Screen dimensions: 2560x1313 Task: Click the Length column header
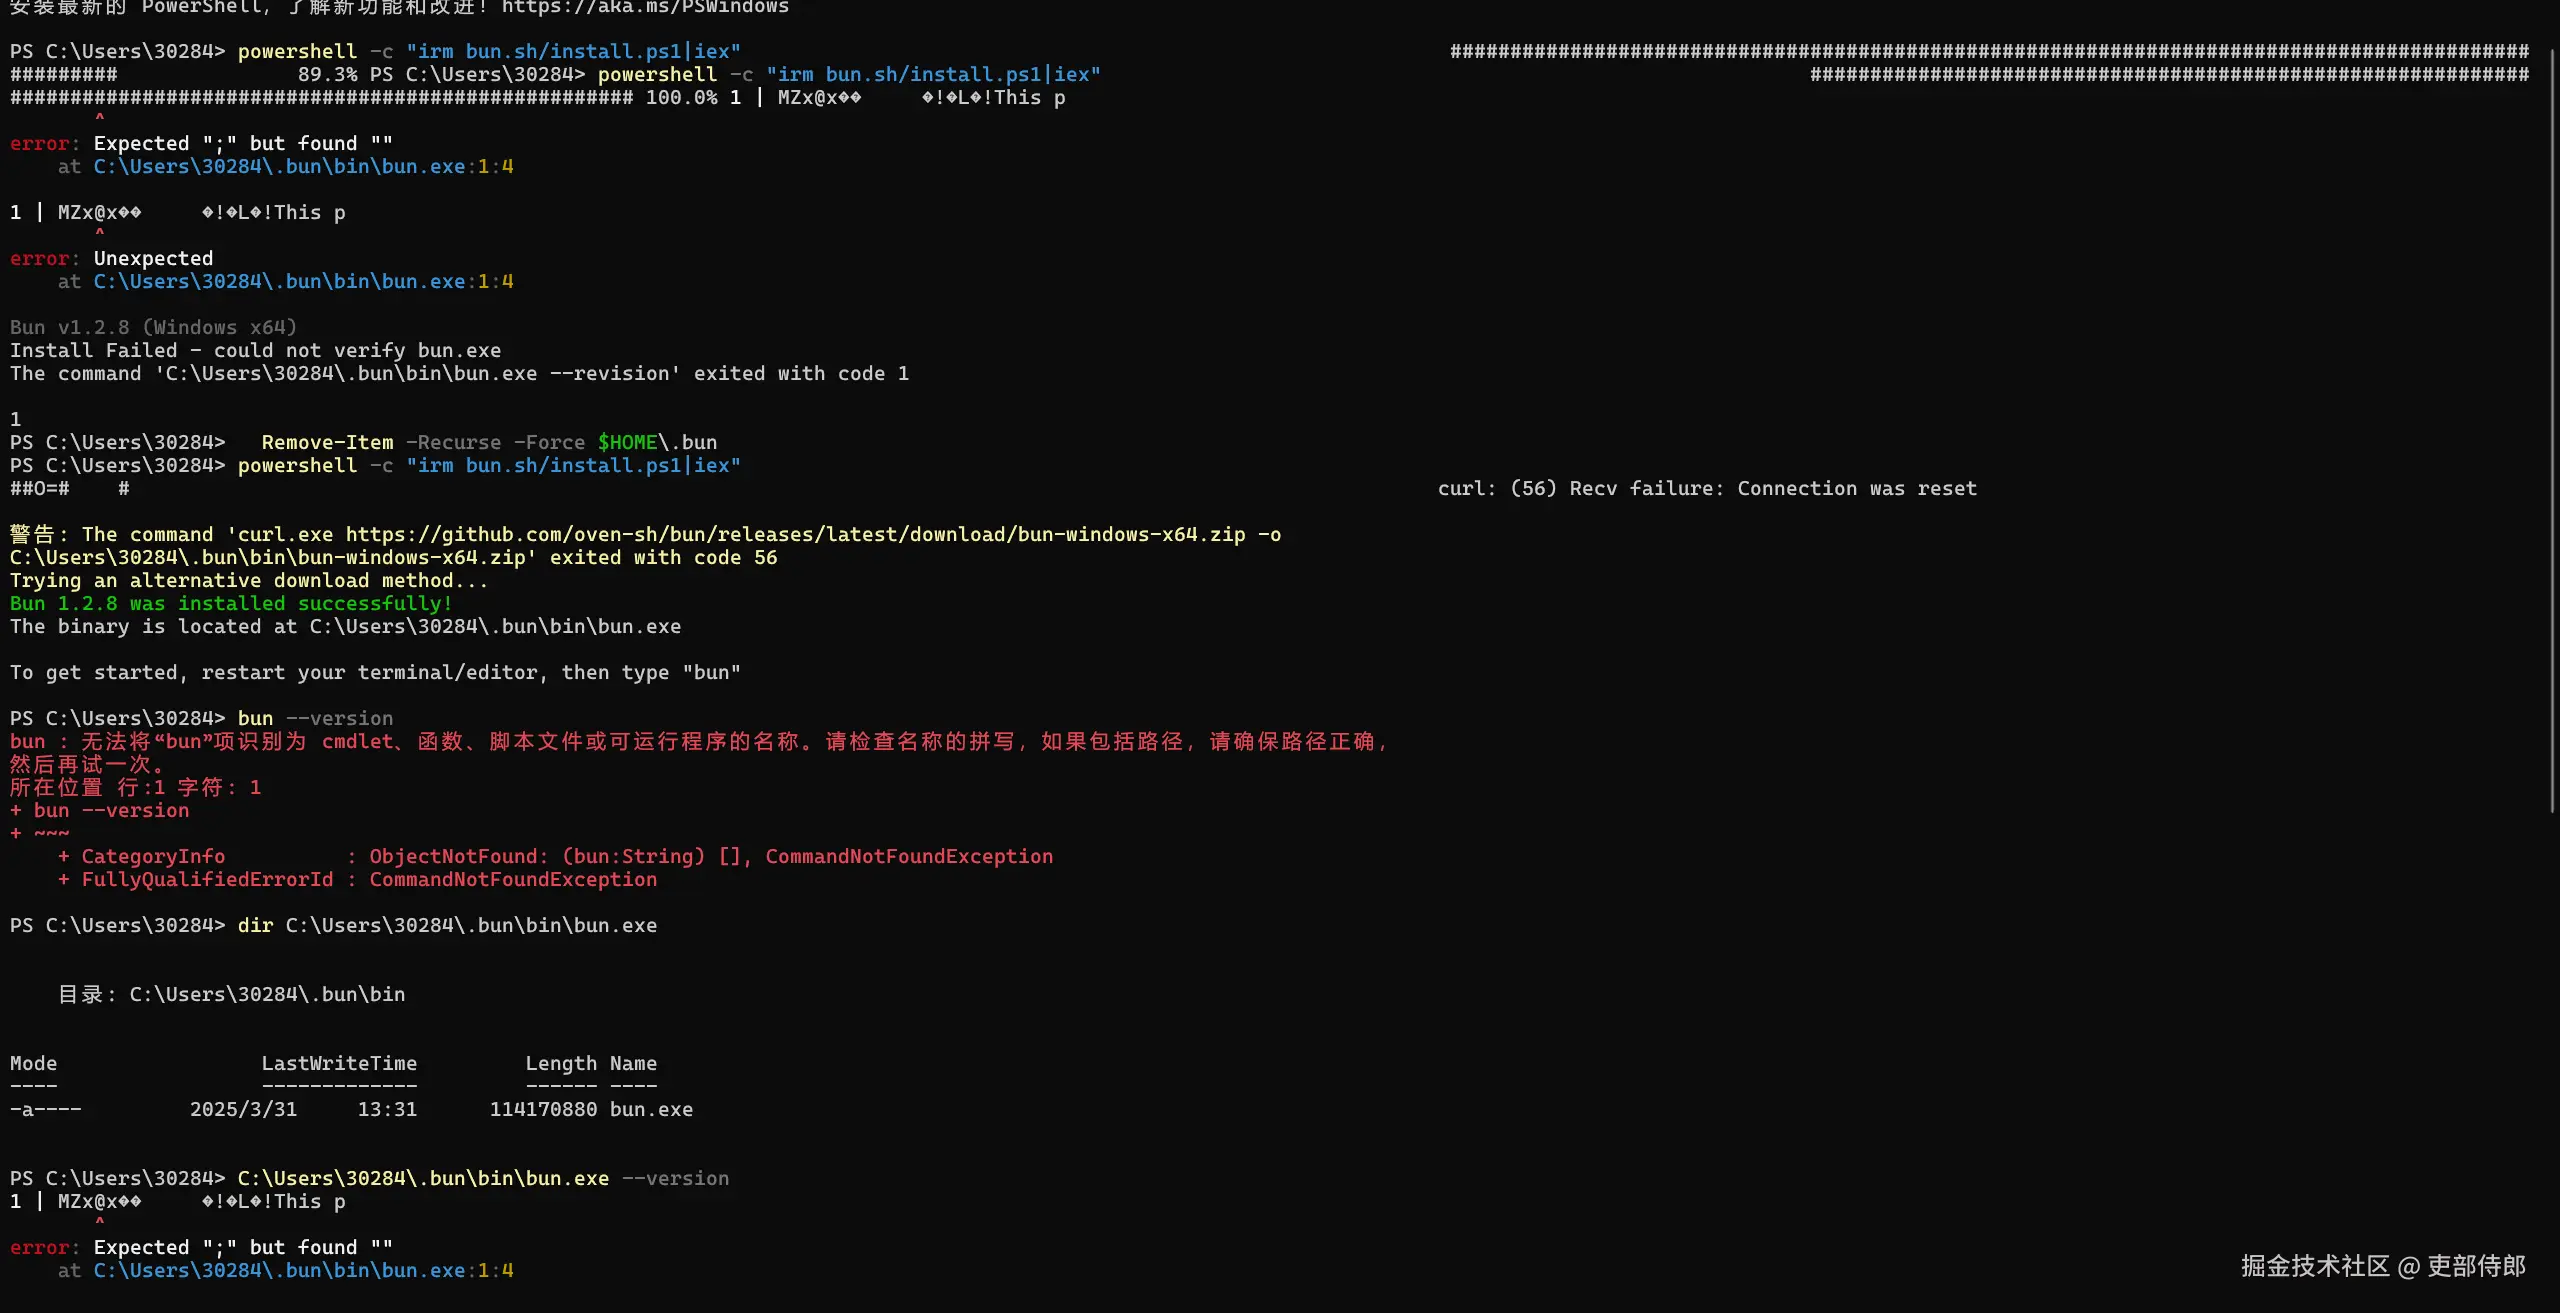[561, 1064]
